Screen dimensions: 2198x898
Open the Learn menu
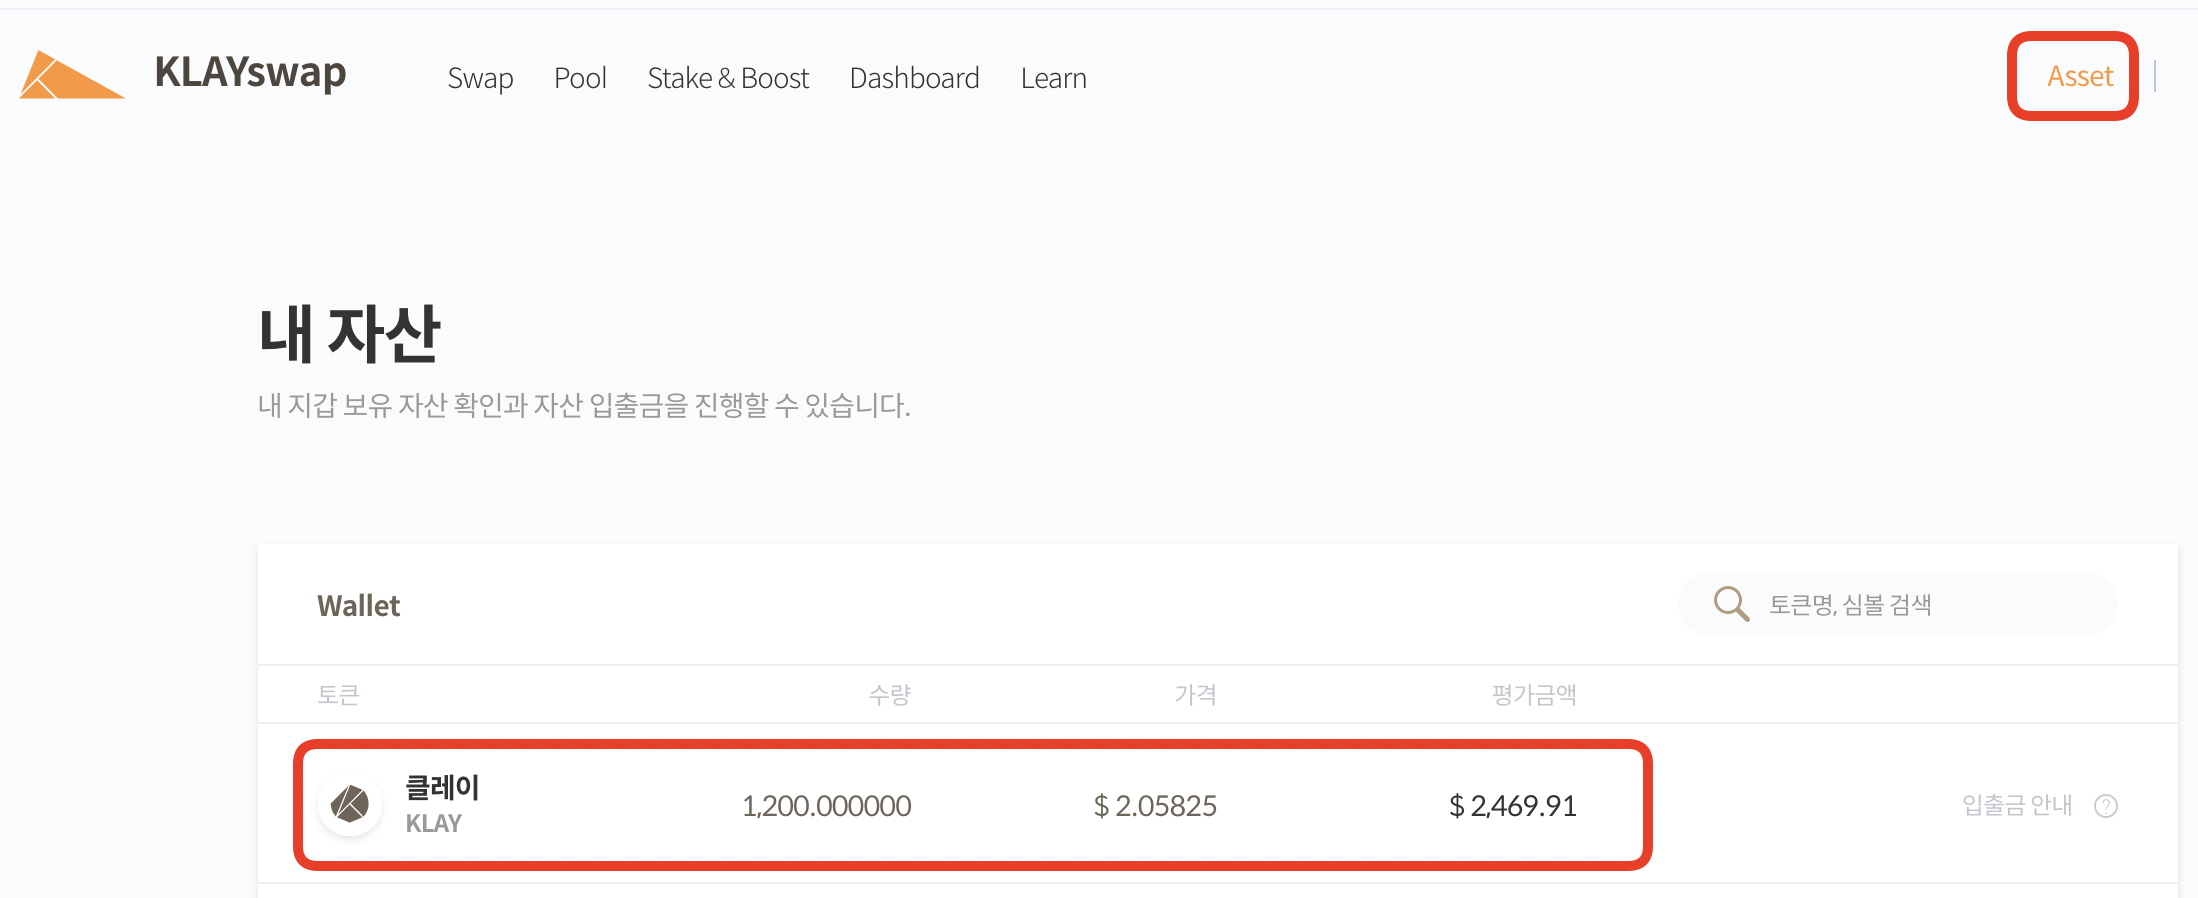pyautogui.click(x=1053, y=78)
